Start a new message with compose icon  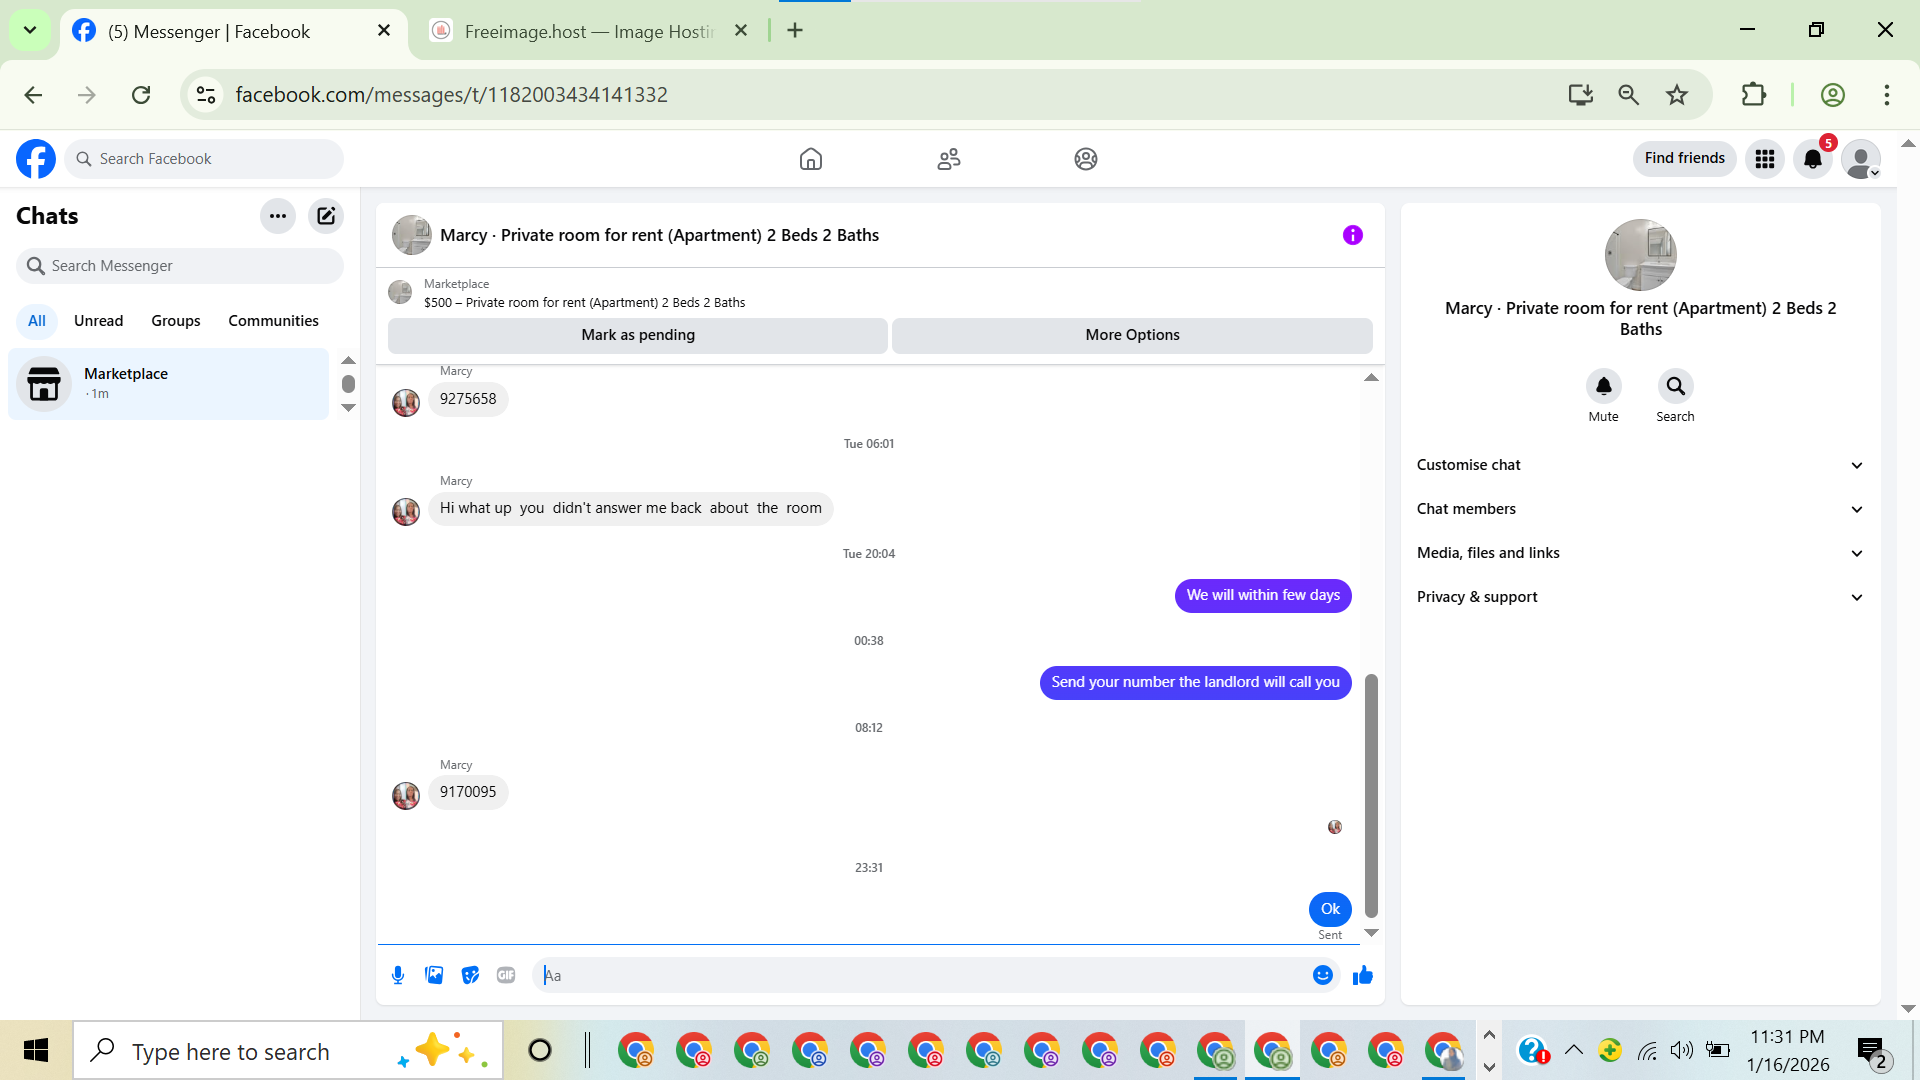coord(326,216)
